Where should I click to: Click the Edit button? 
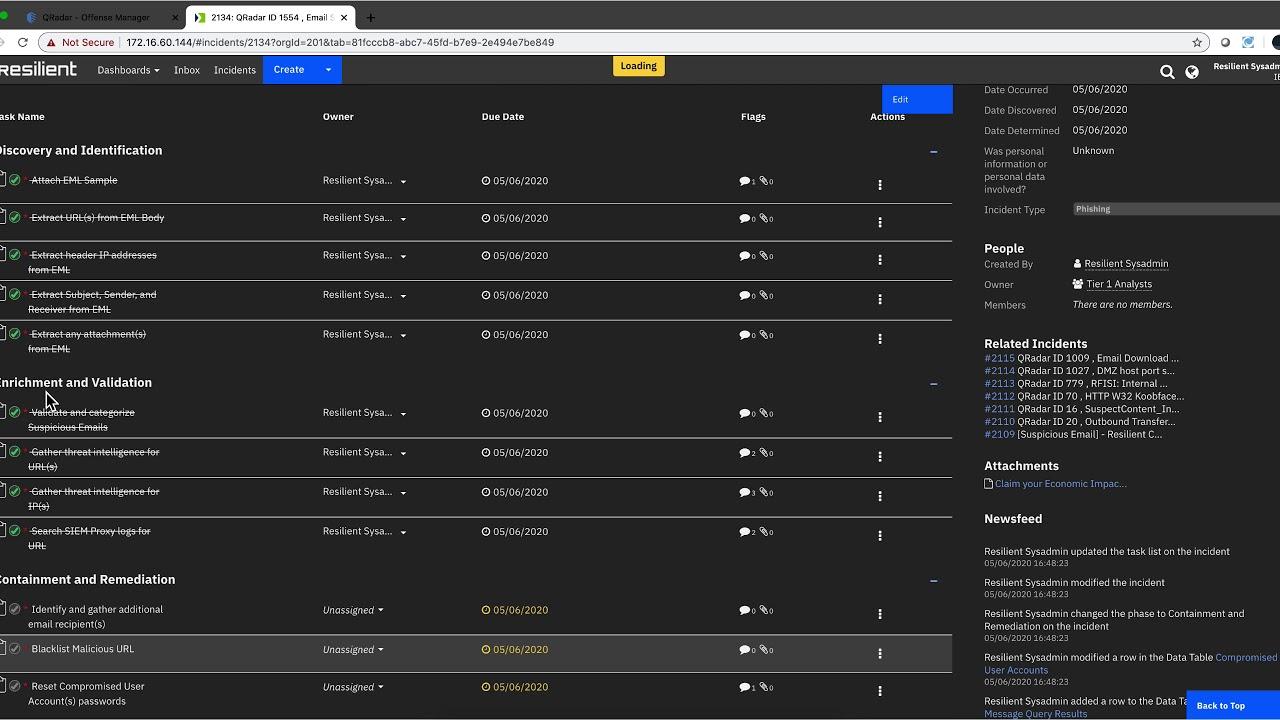tap(917, 99)
